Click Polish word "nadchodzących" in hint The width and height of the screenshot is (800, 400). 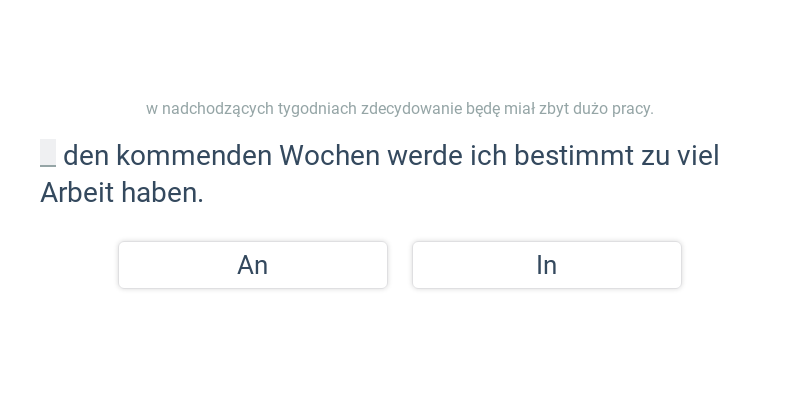click(x=218, y=109)
